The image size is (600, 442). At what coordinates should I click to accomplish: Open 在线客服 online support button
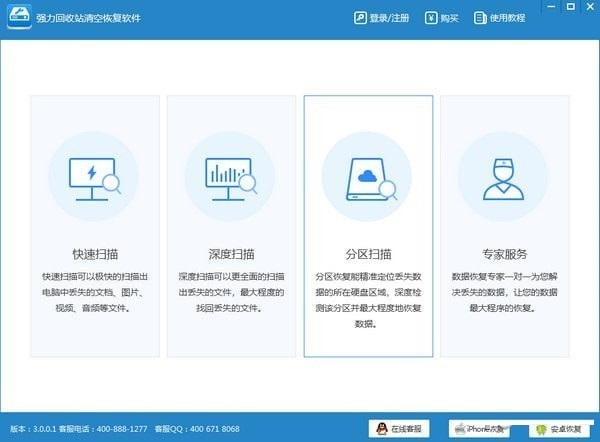click(399, 429)
